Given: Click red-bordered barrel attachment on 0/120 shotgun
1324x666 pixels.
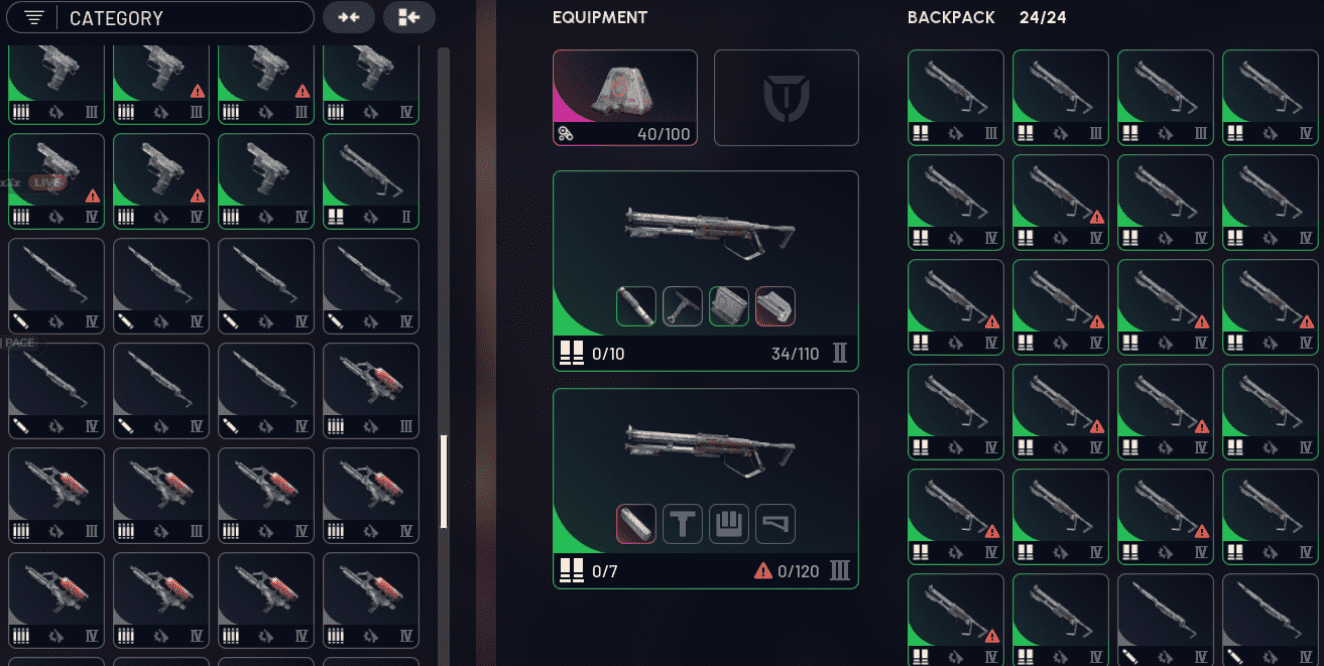Looking at the screenshot, I should (x=636, y=524).
